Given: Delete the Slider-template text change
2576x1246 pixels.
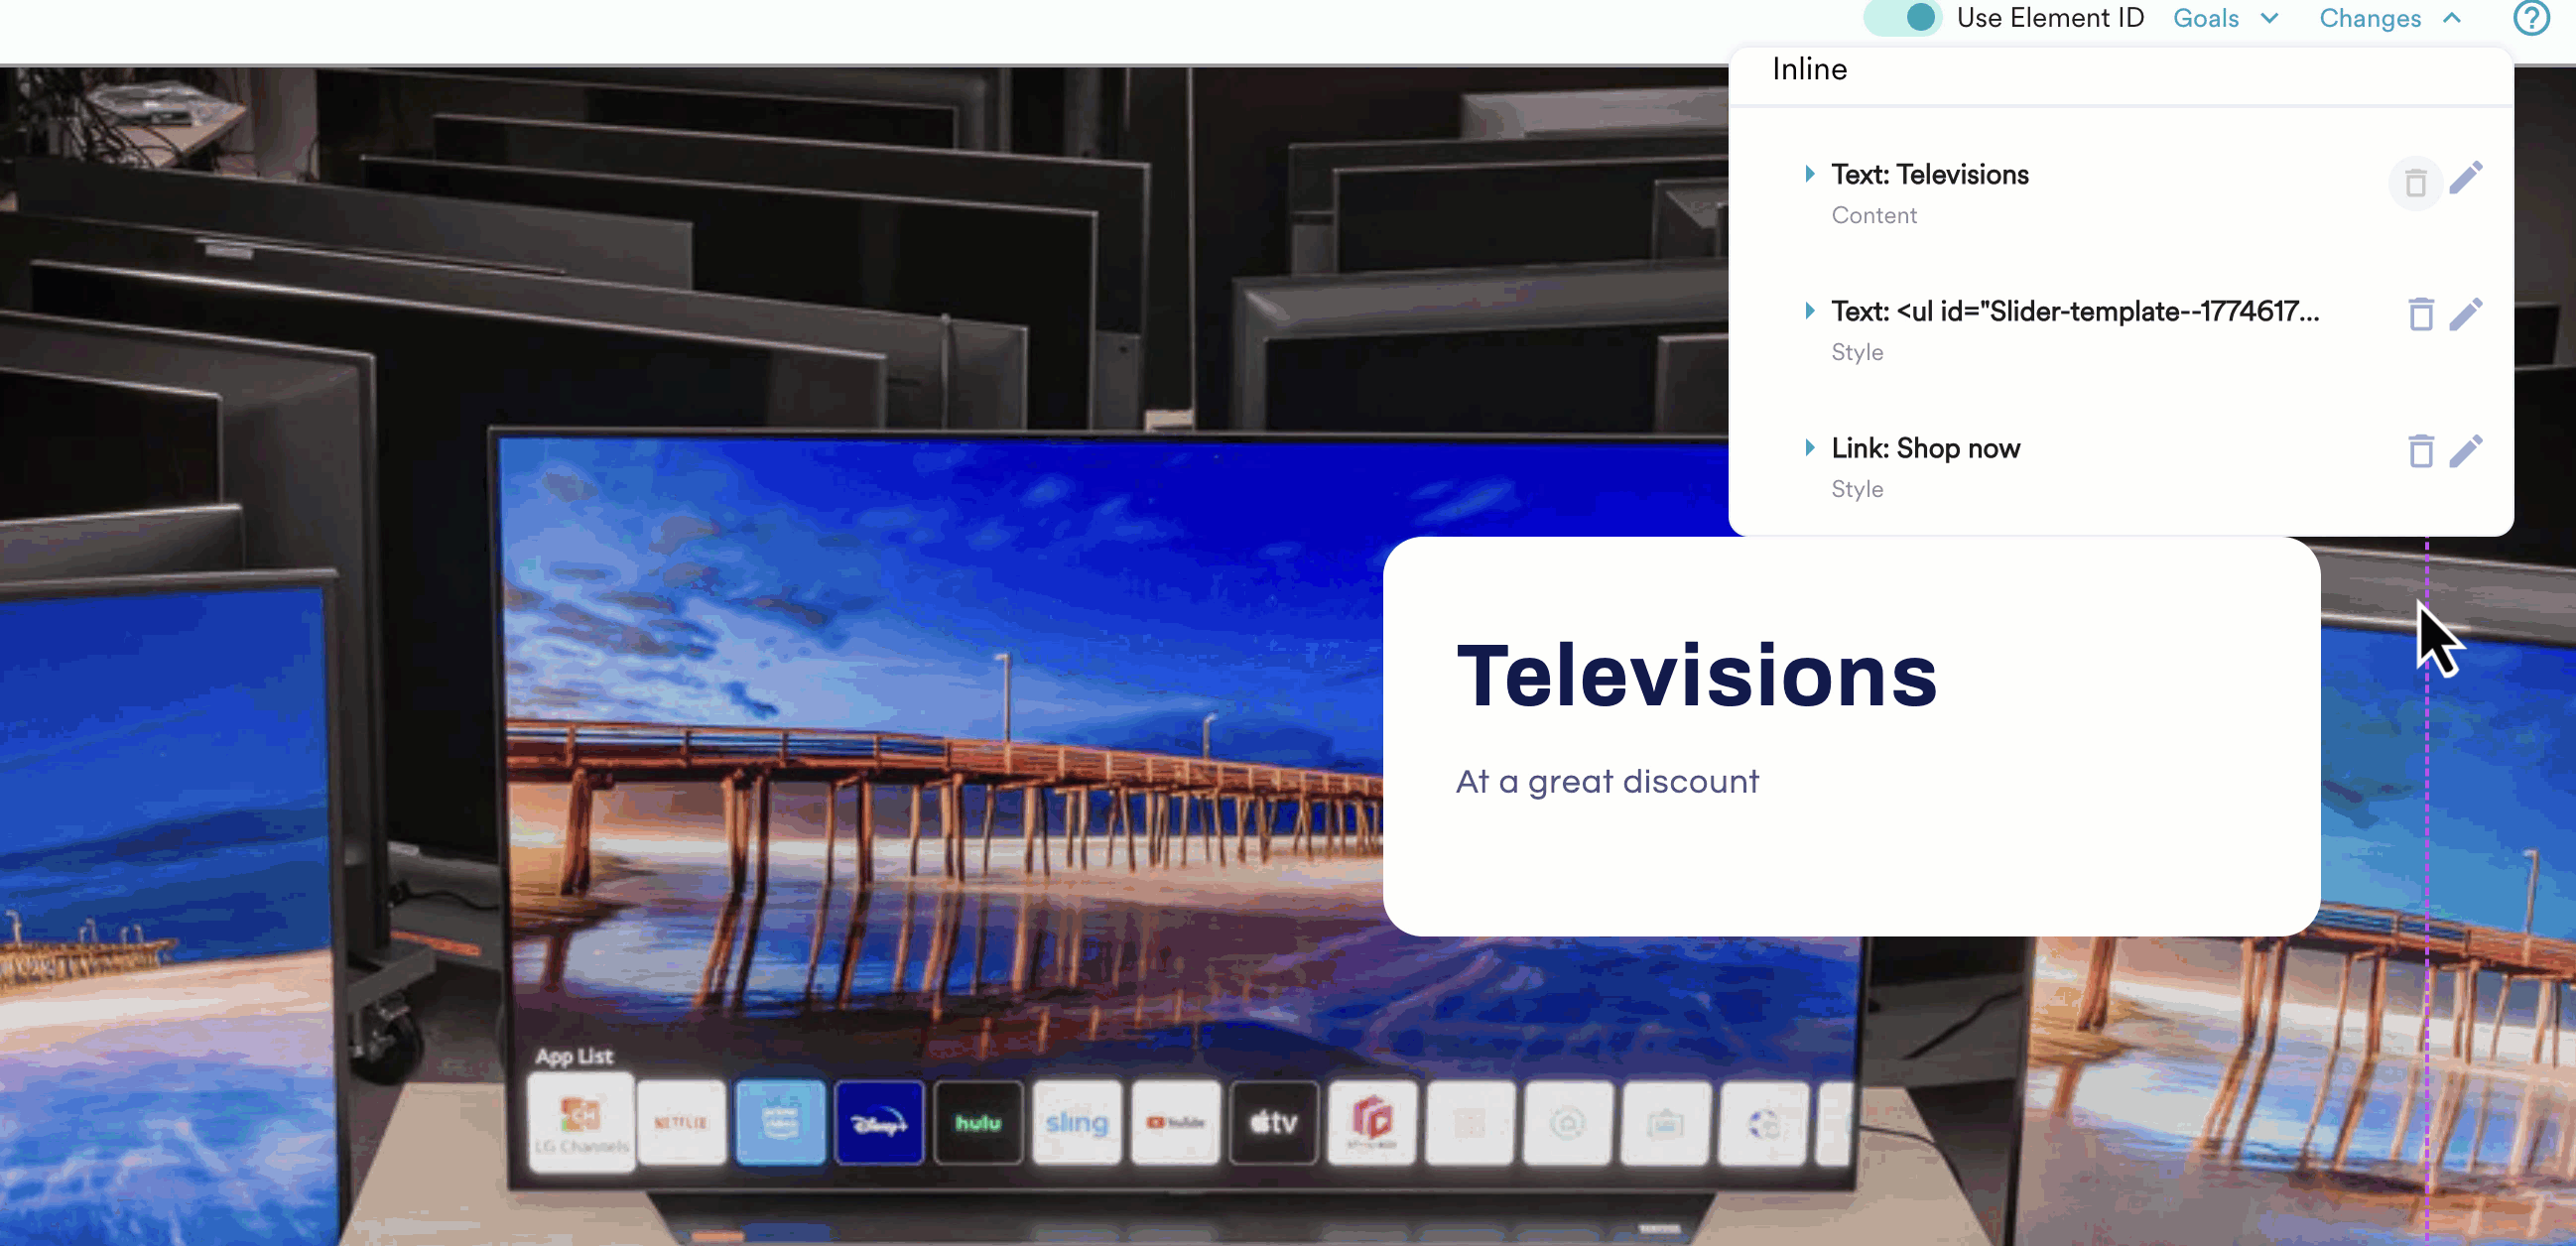Looking at the screenshot, I should (x=2420, y=314).
